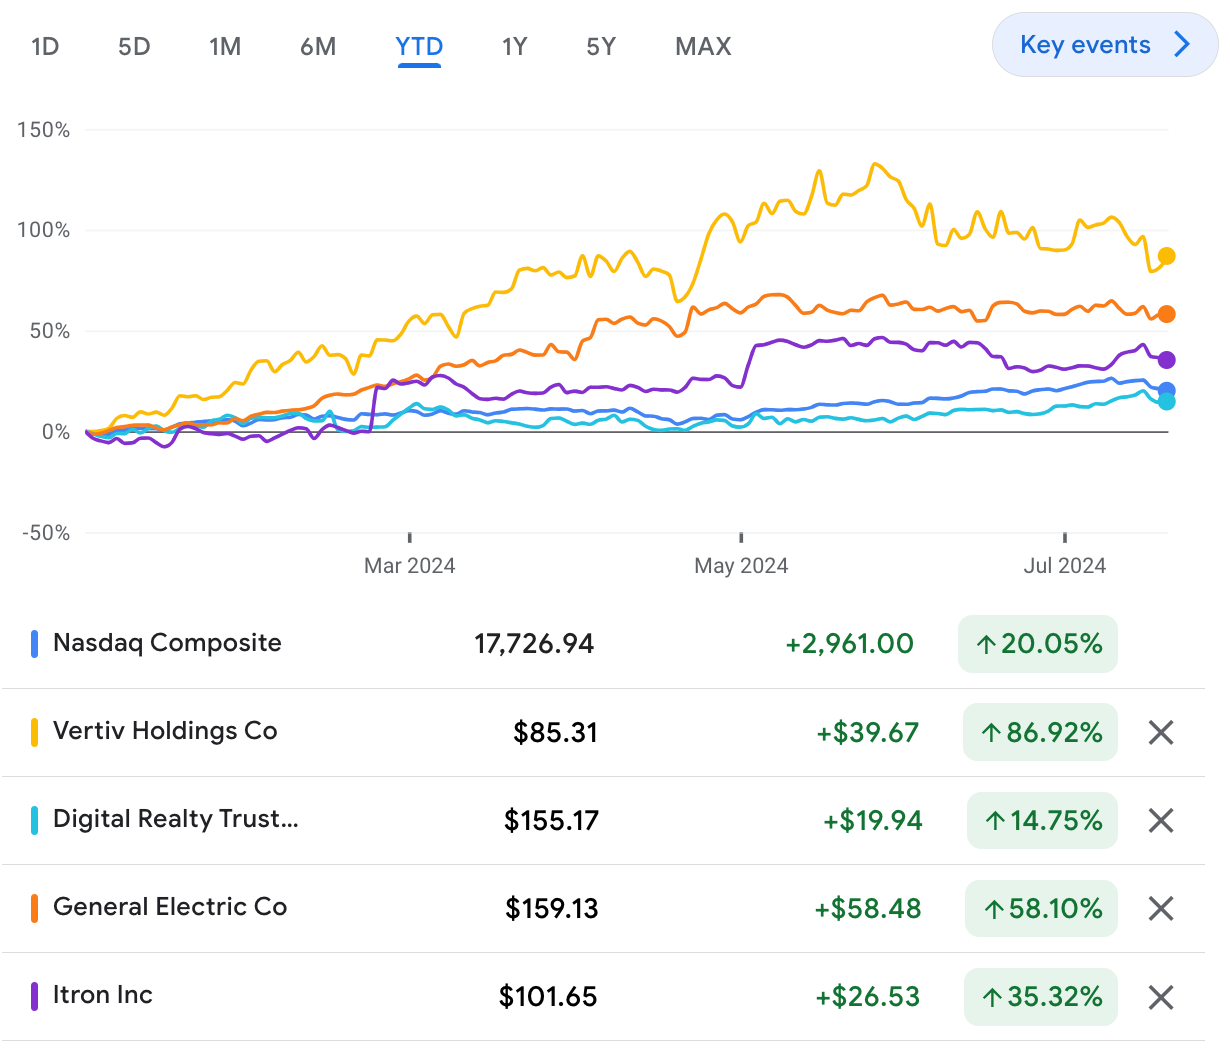Click the Jul 2024 axis label
The height and width of the screenshot is (1050, 1230).
[x=1065, y=566]
